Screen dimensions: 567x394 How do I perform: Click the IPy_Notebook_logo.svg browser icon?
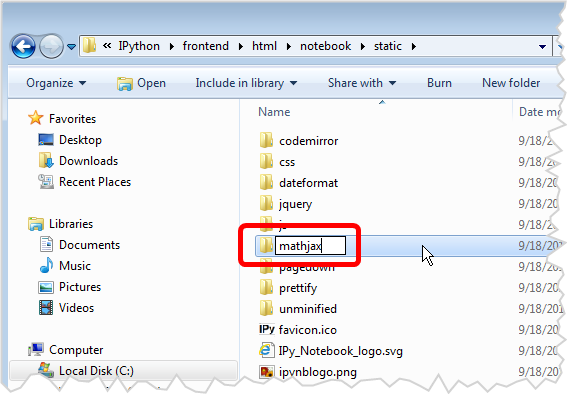[267, 350]
